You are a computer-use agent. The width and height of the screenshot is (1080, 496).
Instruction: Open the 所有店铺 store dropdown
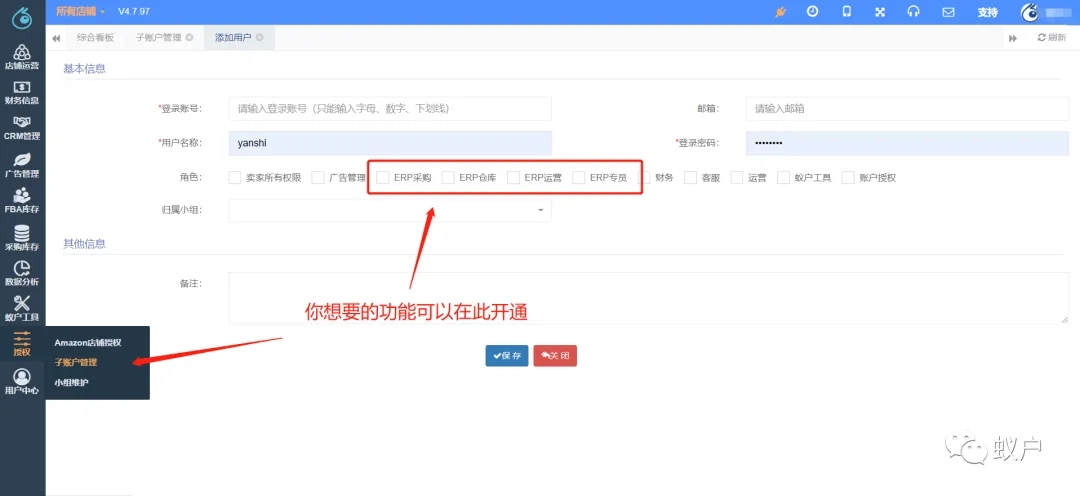pos(81,12)
